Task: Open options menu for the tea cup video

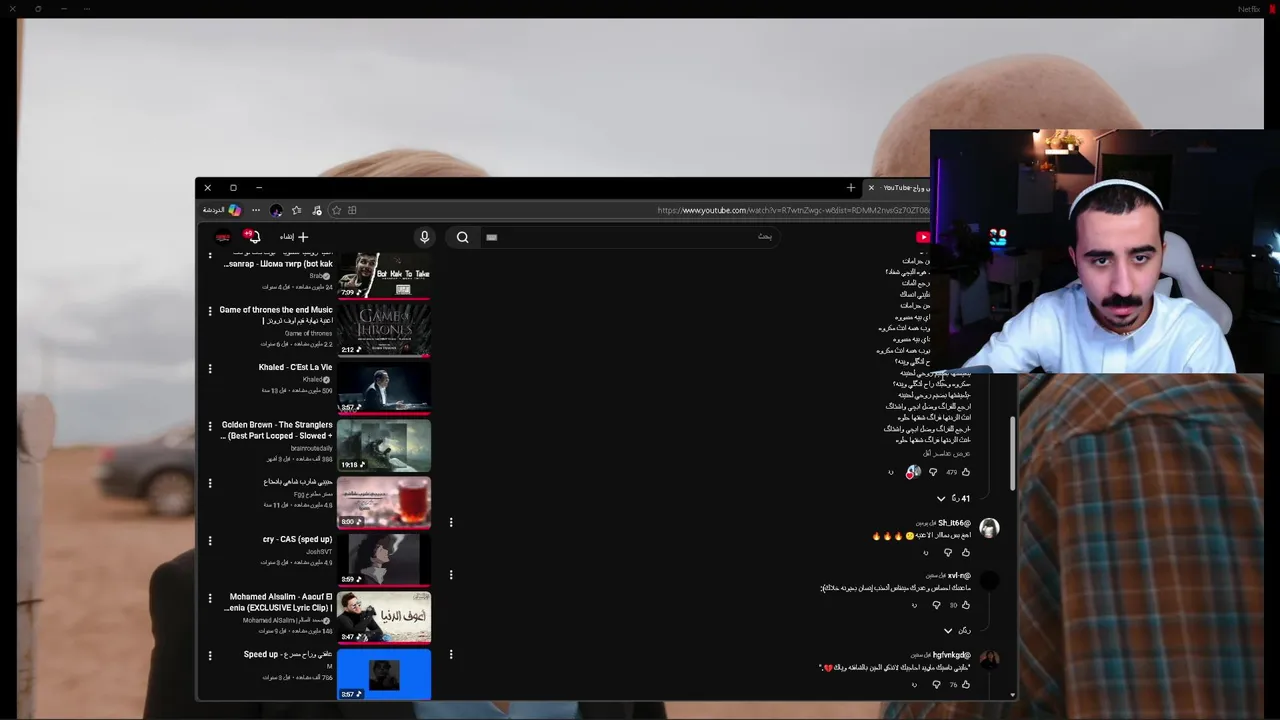Action: [x=210, y=483]
